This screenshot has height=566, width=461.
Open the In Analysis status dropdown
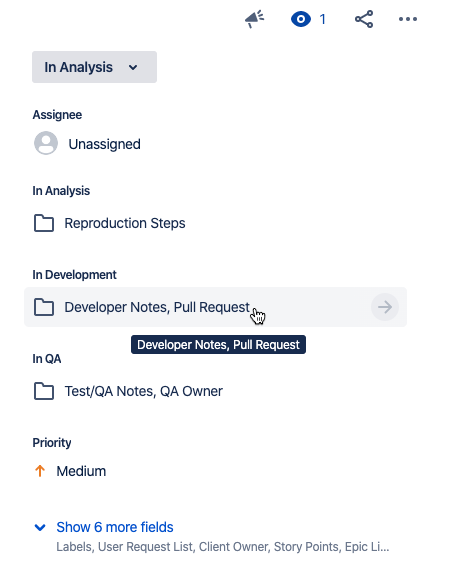pos(94,67)
